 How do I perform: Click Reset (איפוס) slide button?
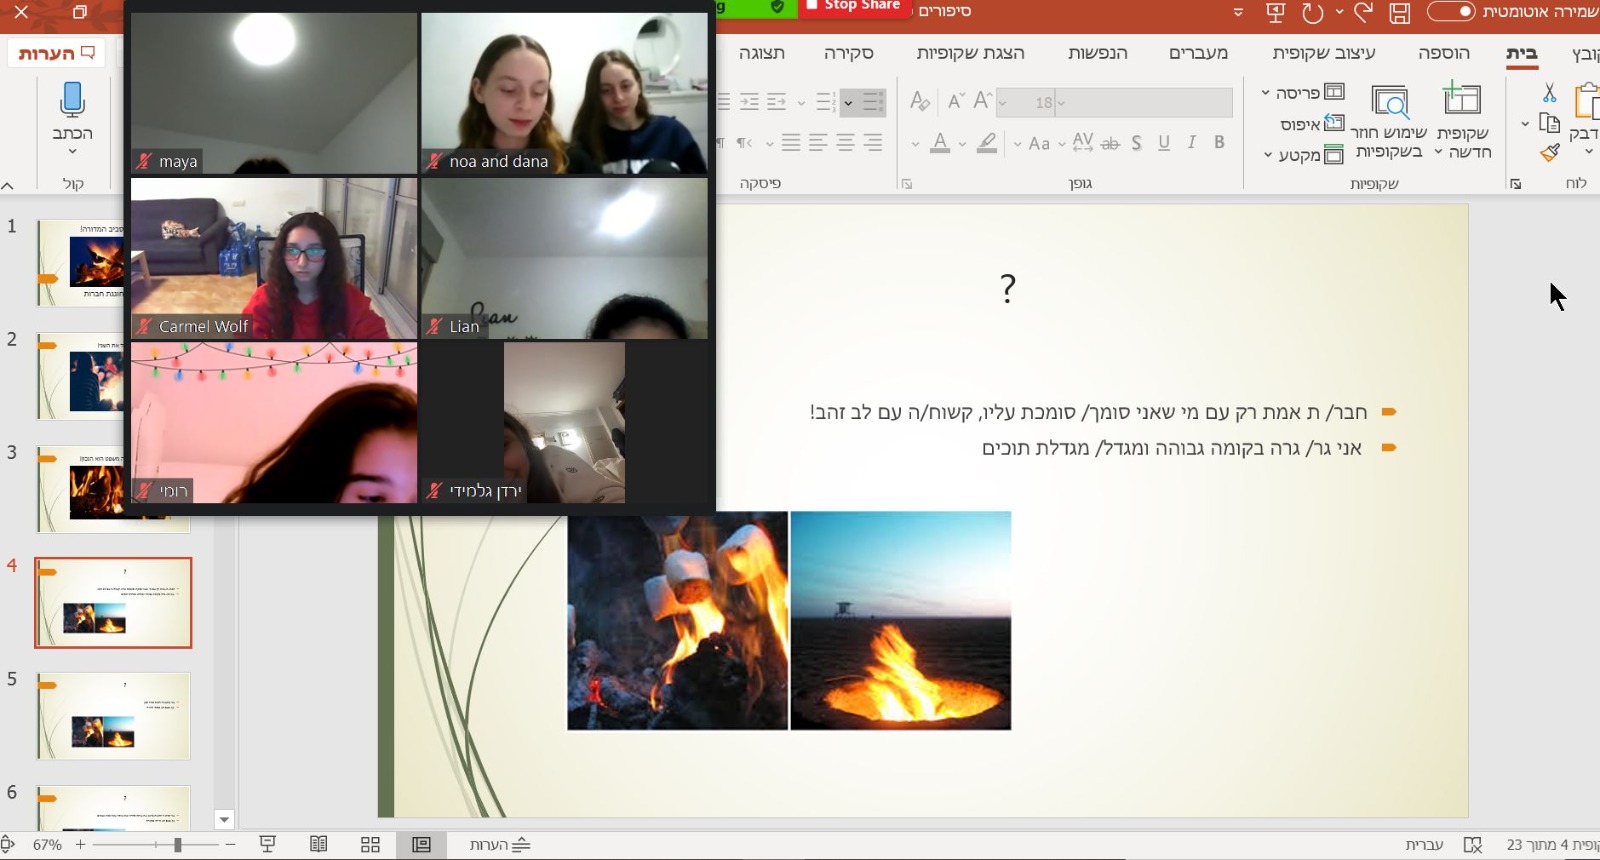coord(1312,124)
